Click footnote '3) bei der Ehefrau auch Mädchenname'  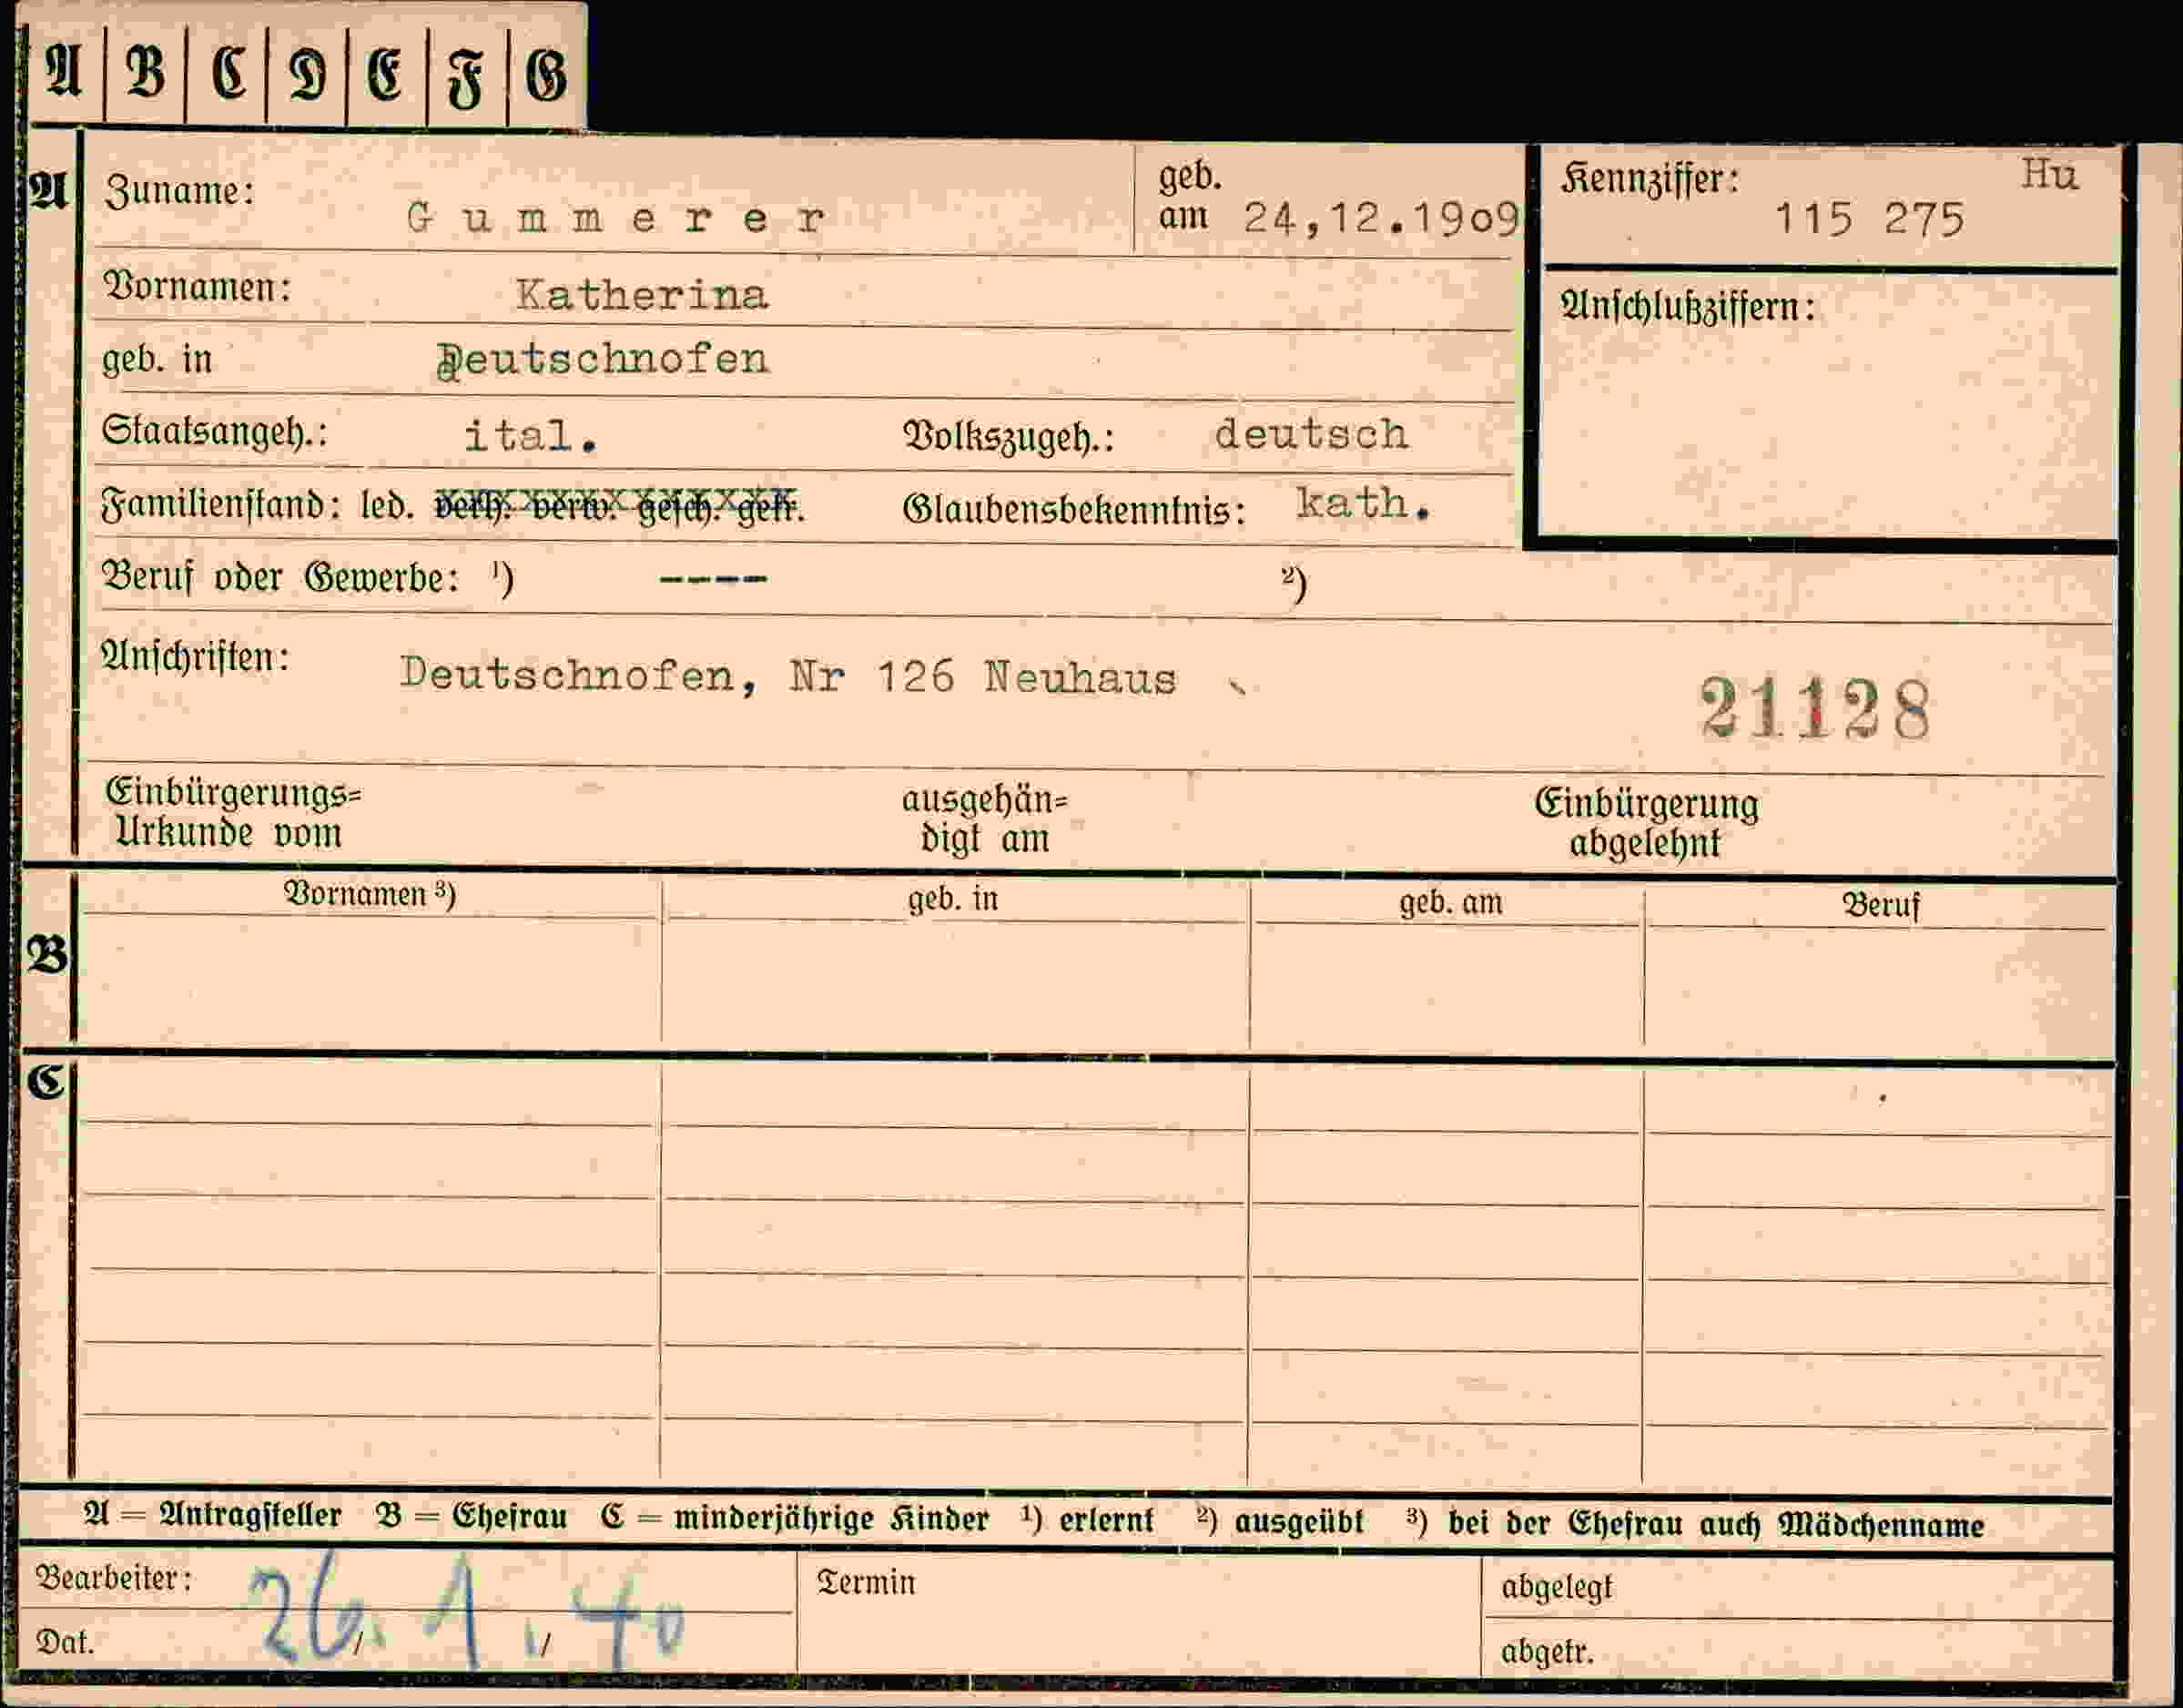(1695, 1524)
